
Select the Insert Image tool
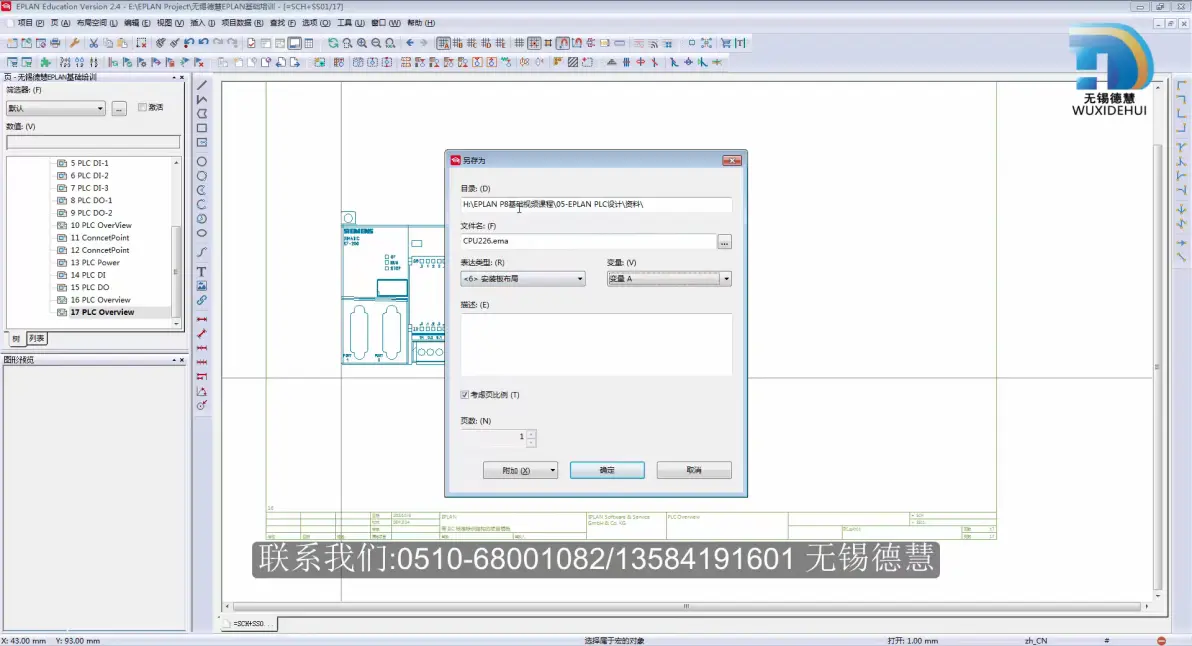pyautogui.click(x=201, y=286)
